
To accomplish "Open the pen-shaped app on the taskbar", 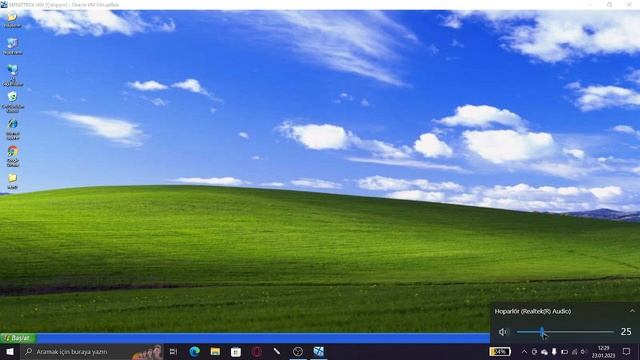I will point(277,351).
